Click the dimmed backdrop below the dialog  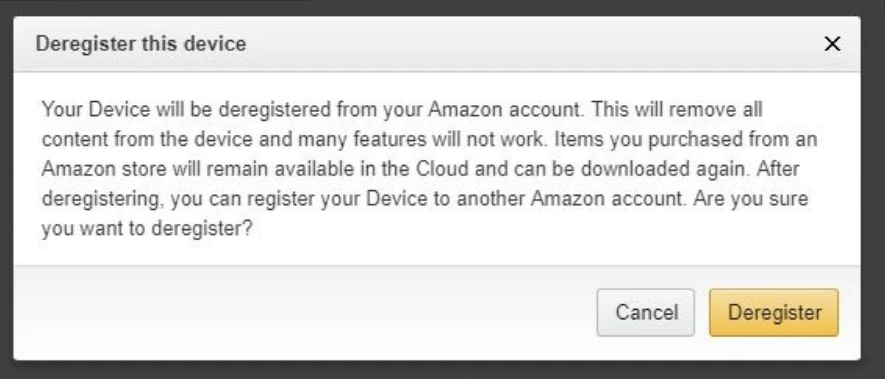coord(442,371)
